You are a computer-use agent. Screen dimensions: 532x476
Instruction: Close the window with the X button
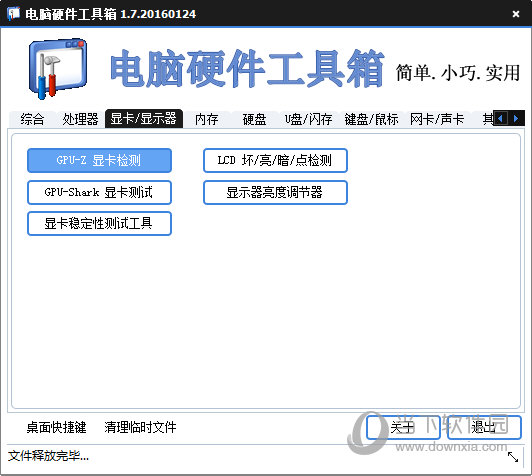(x=516, y=14)
